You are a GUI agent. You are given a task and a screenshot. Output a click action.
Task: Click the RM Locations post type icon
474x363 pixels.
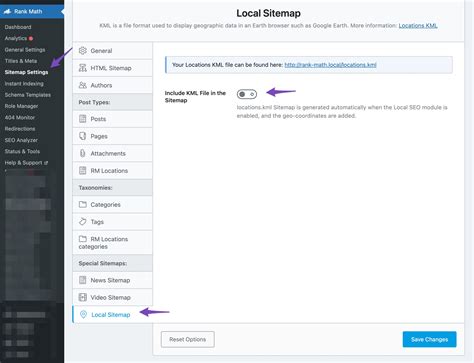83,171
